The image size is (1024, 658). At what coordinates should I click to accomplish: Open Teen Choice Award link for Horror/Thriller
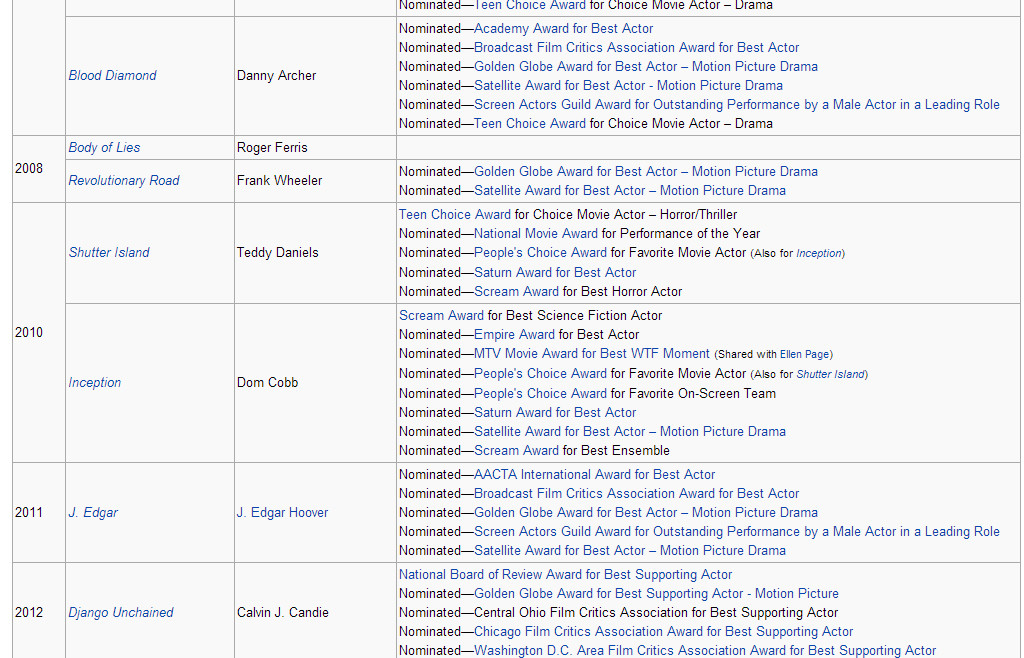[x=455, y=215]
